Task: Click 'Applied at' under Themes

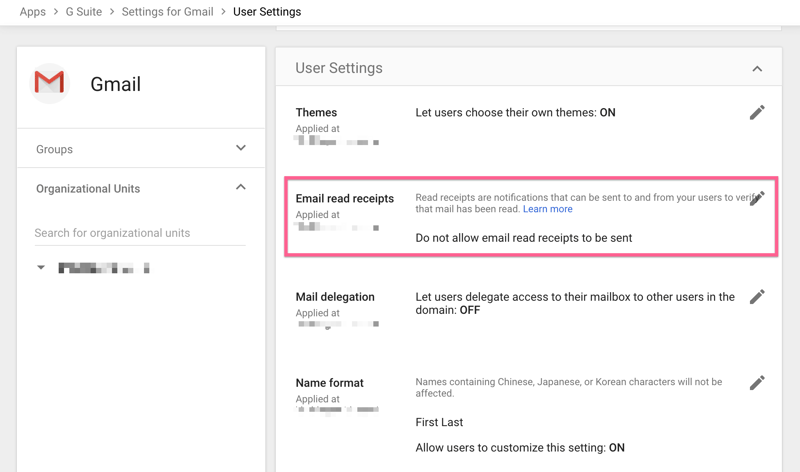Action: coord(317,129)
